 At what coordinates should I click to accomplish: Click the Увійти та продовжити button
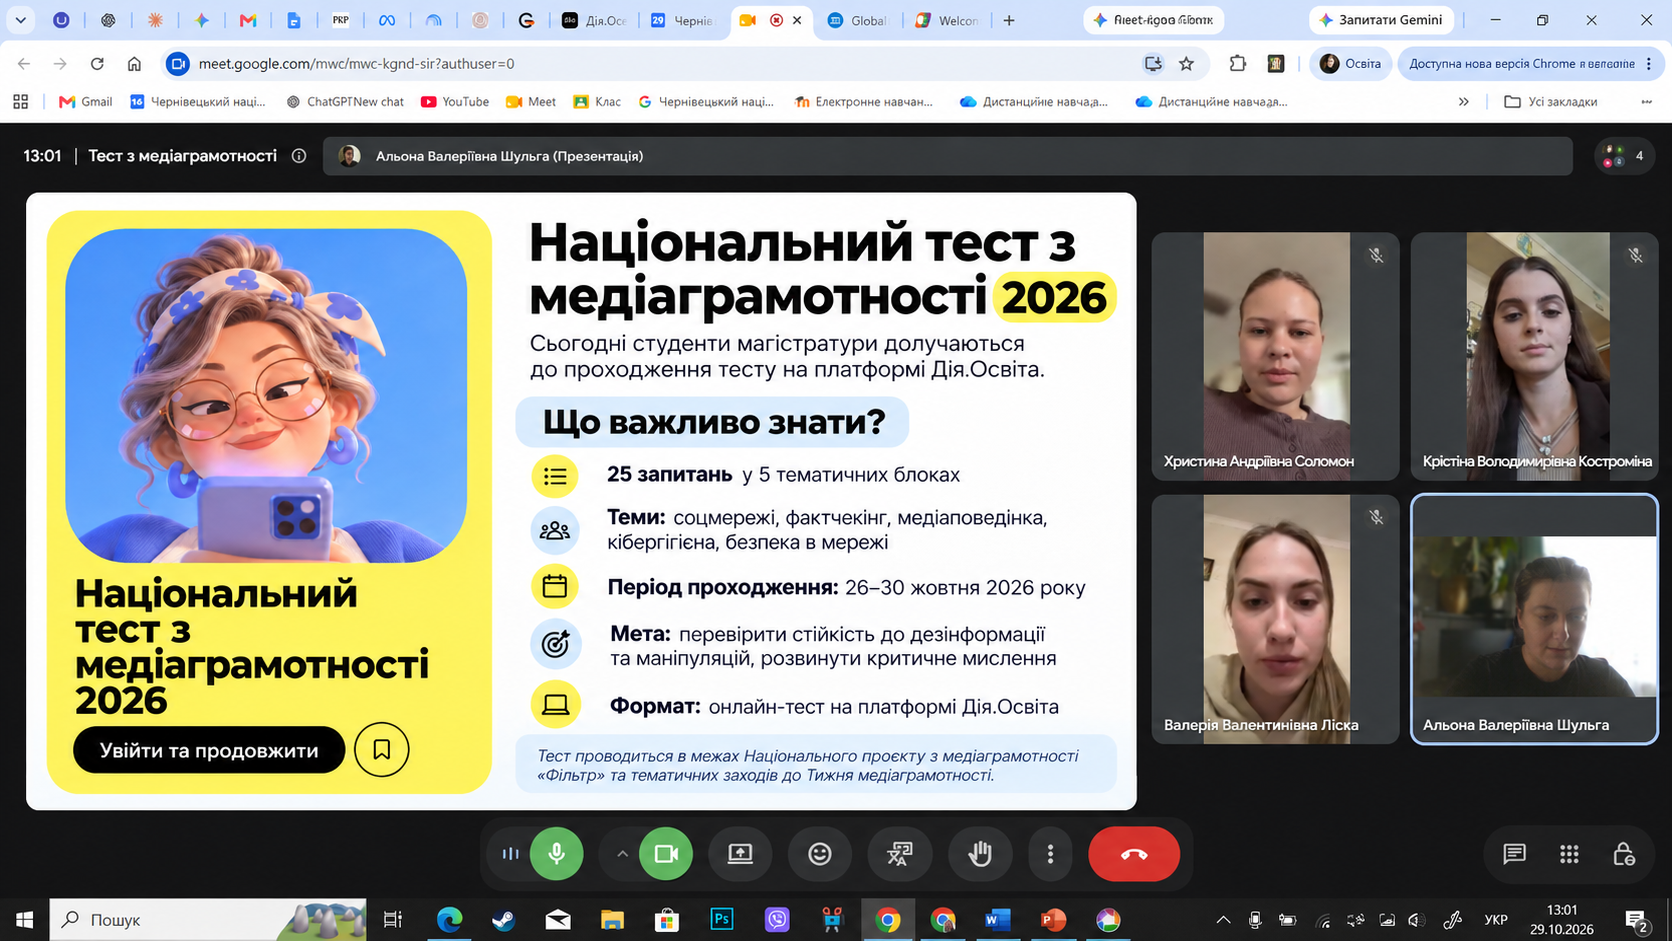click(x=209, y=750)
